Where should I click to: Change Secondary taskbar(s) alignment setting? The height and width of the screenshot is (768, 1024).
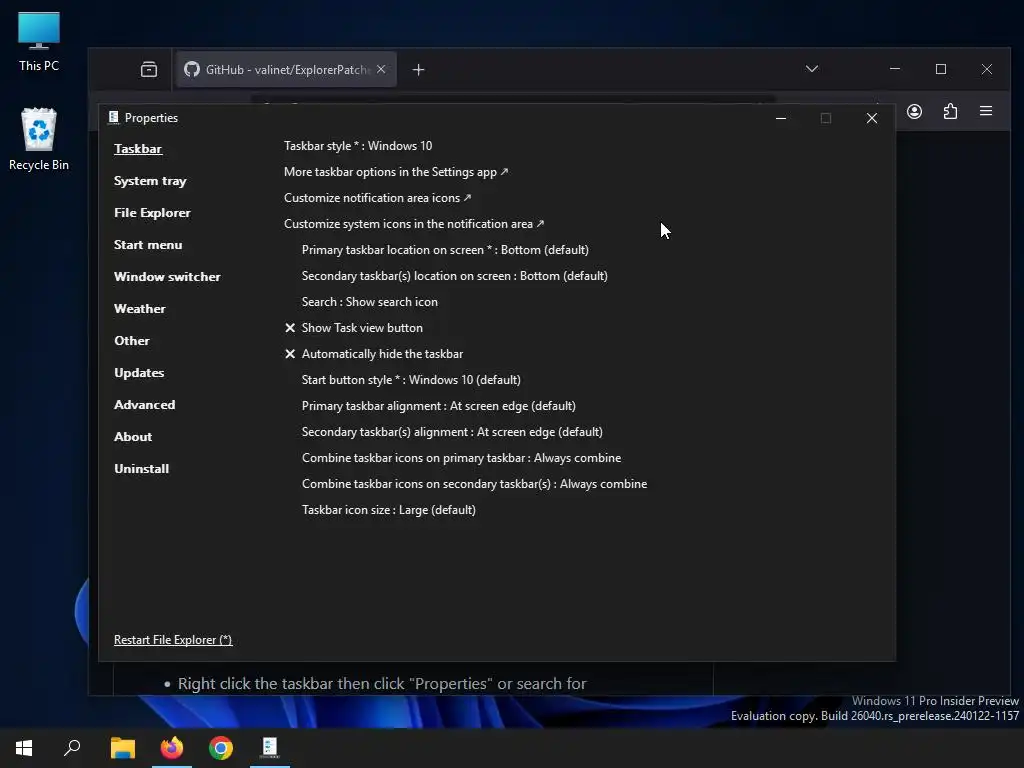(452, 432)
